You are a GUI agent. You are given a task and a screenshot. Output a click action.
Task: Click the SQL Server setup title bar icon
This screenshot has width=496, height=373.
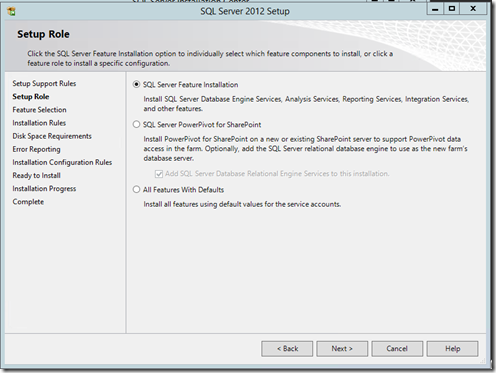click(12, 12)
